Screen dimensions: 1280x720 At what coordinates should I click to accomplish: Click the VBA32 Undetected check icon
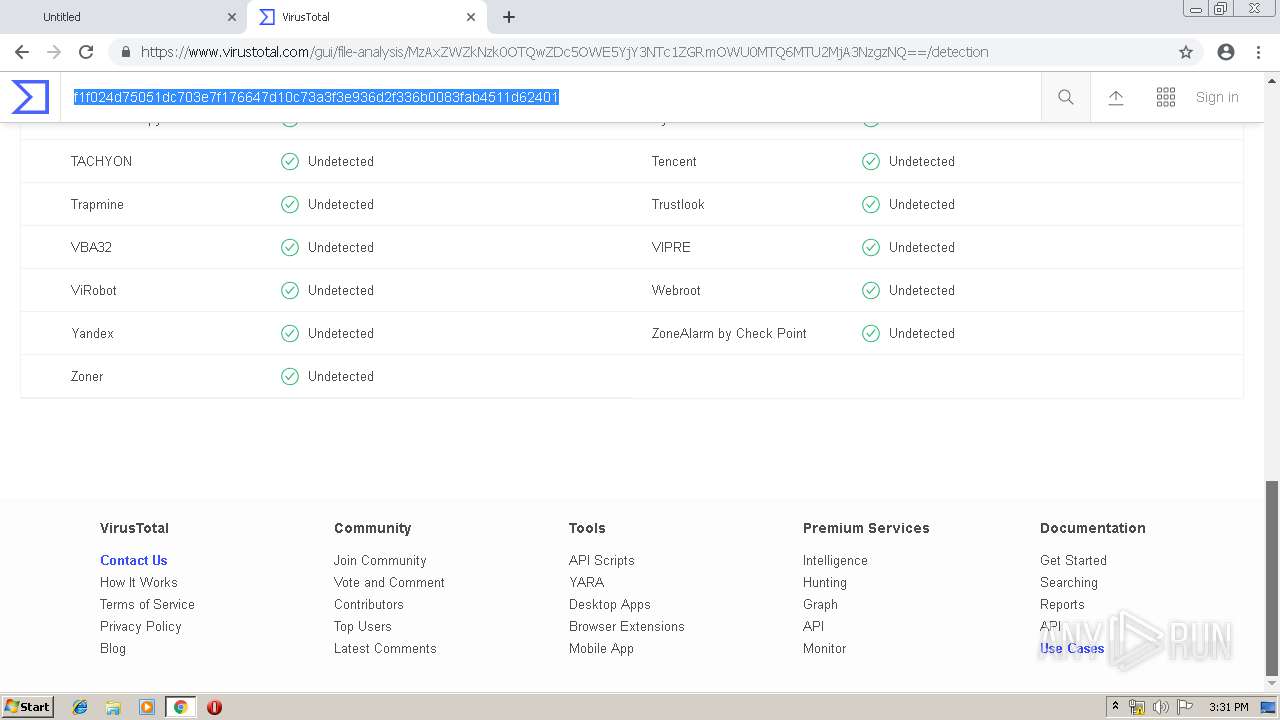pyautogui.click(x=290, y=247)
